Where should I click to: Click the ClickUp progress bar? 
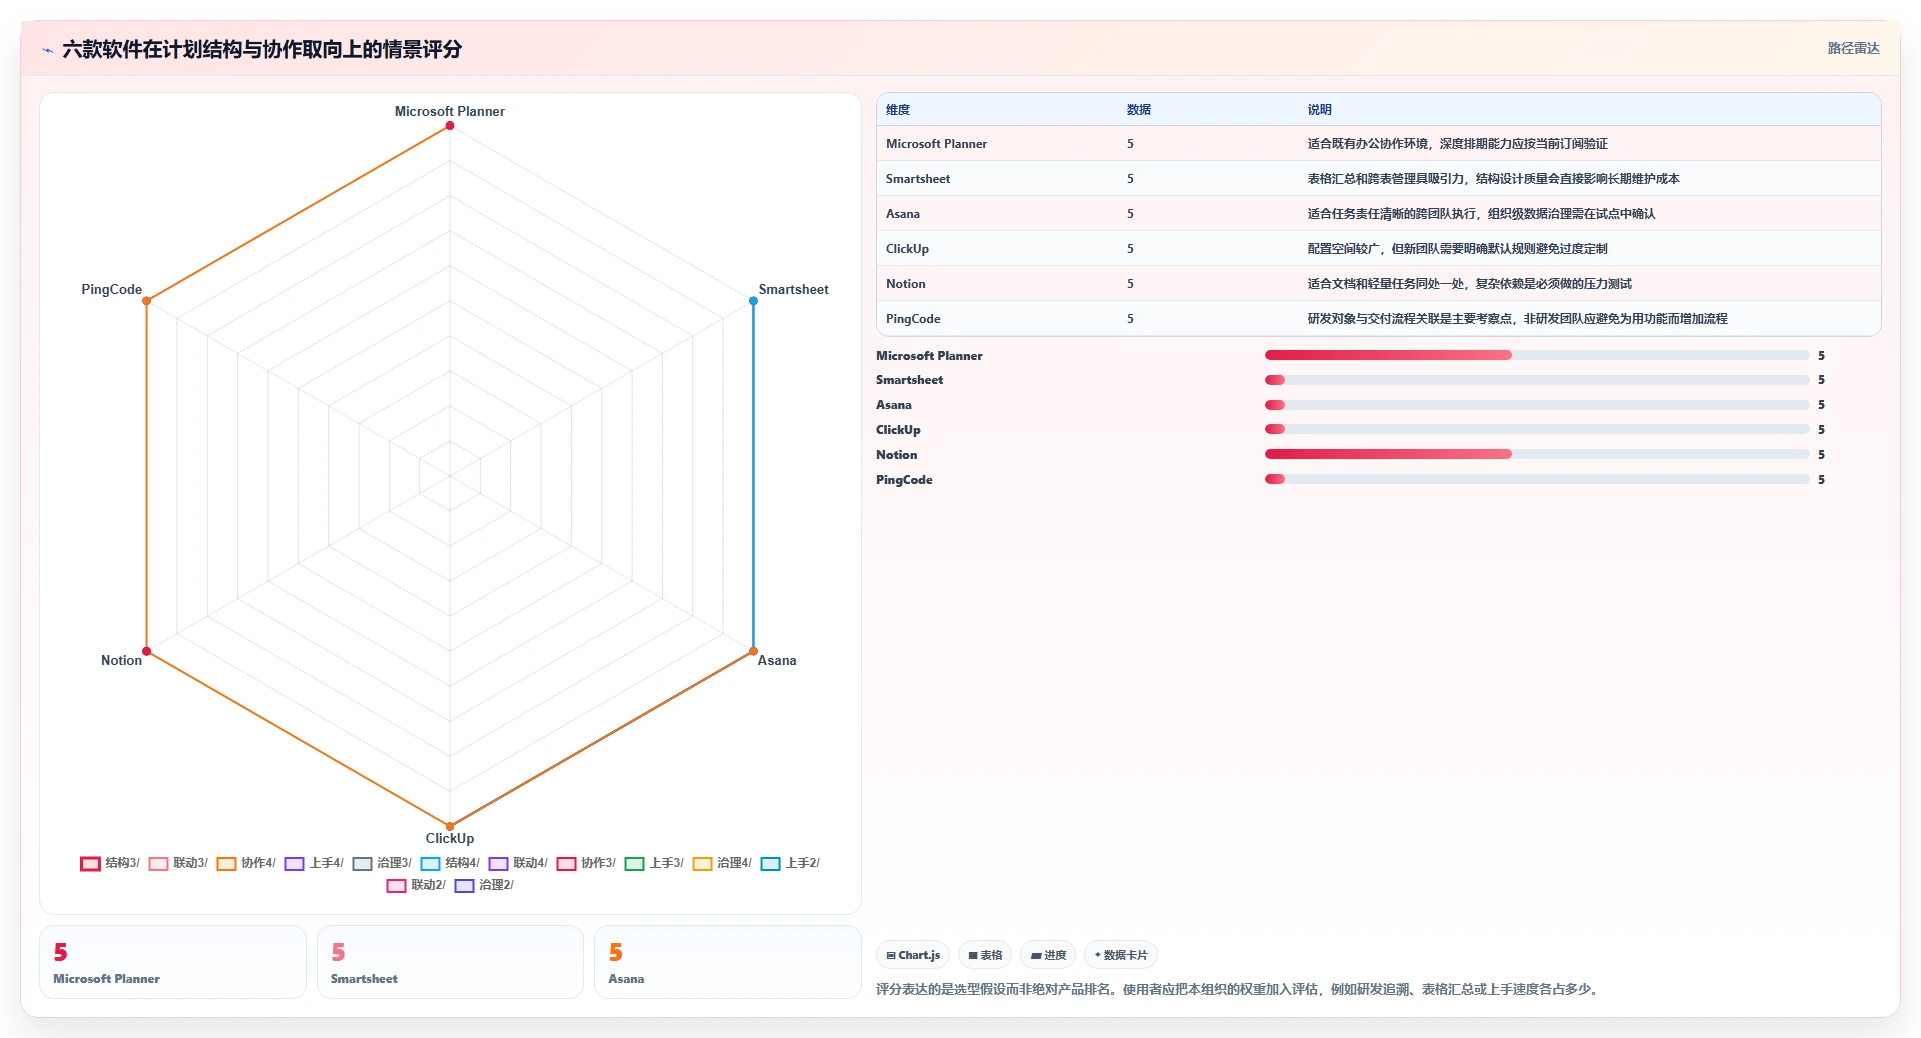pyautogui.click(x=1537, y=429)
